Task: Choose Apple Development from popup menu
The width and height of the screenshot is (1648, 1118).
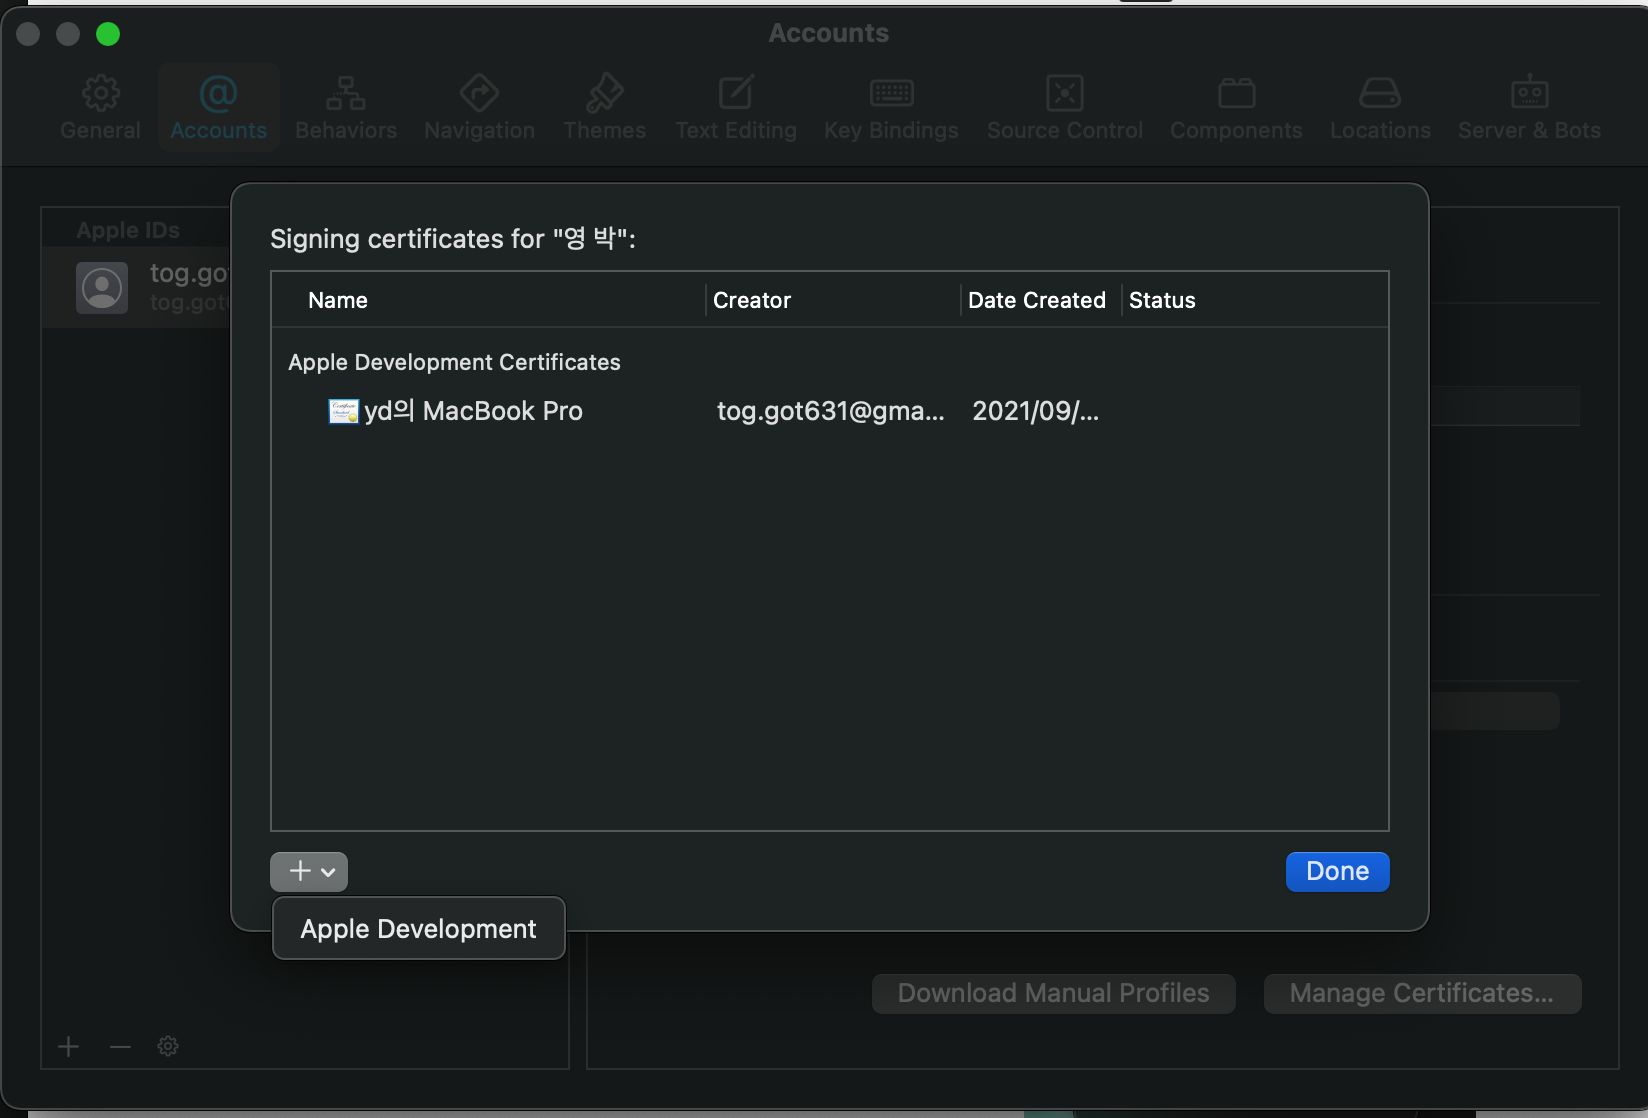Action: click(x=418, y=929)
